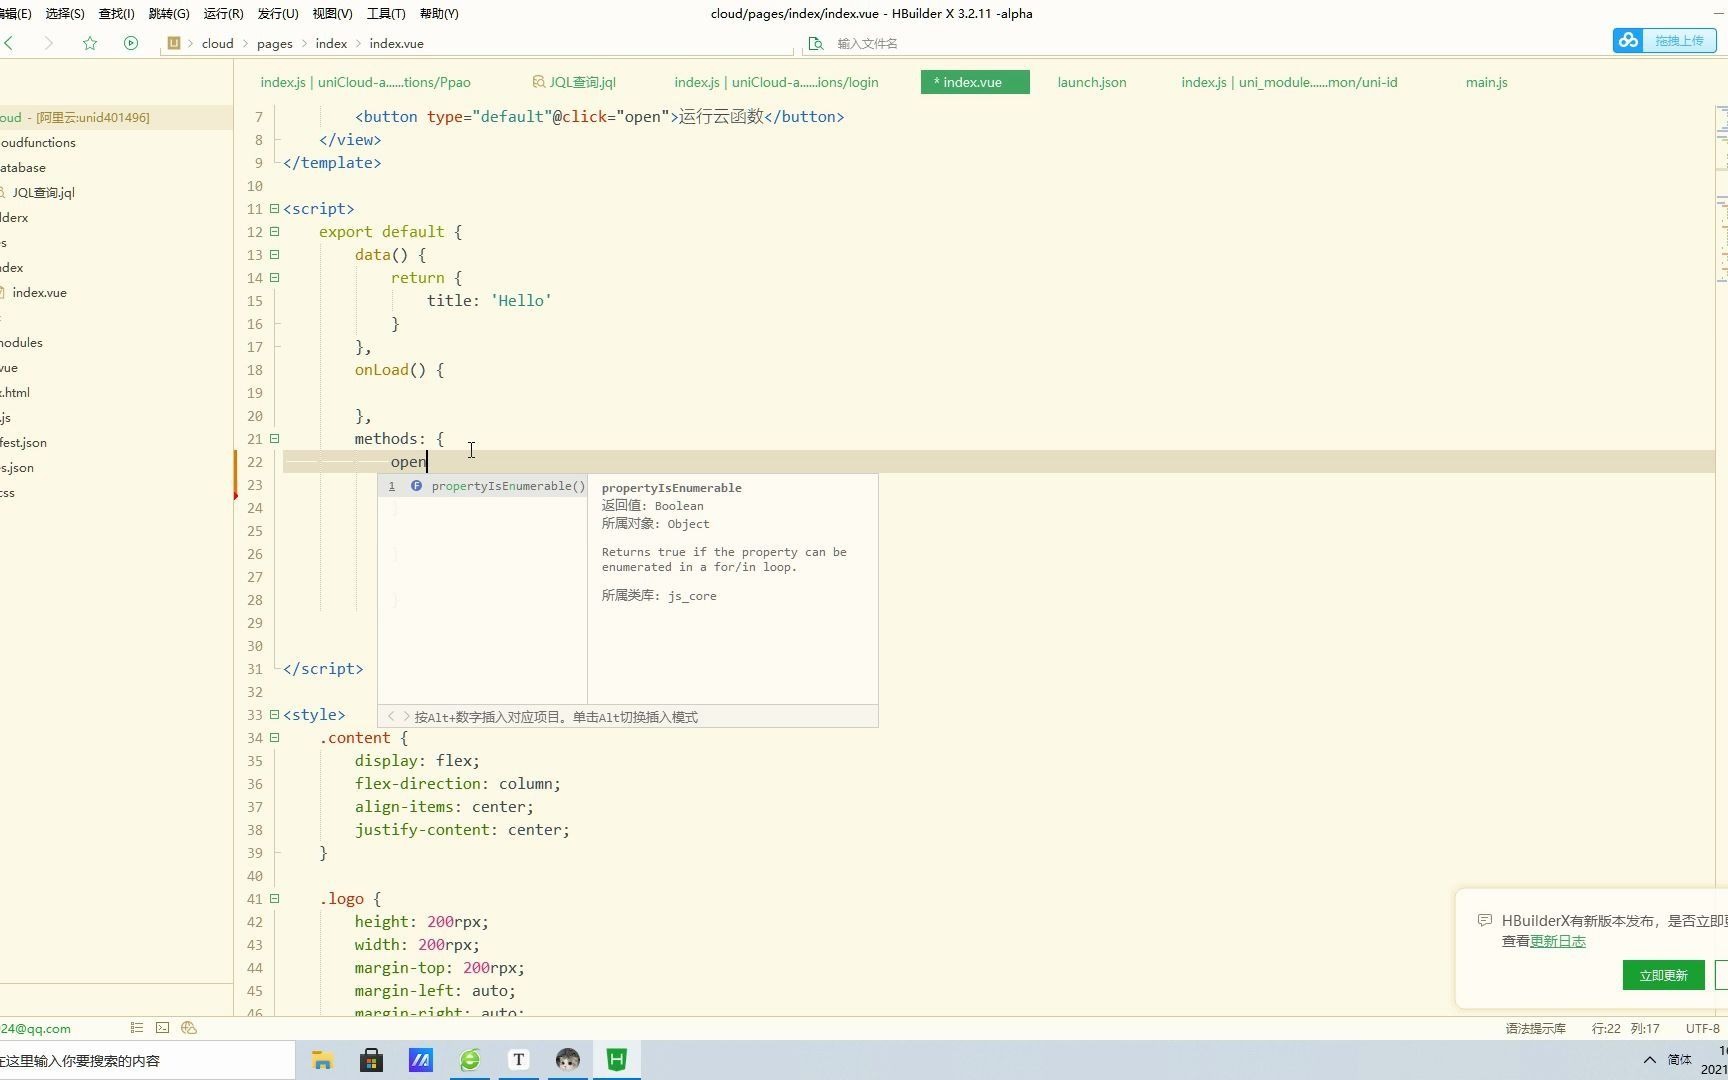Click the cloud upload button
The image size is (1728, 1080).
(1664, 40)
